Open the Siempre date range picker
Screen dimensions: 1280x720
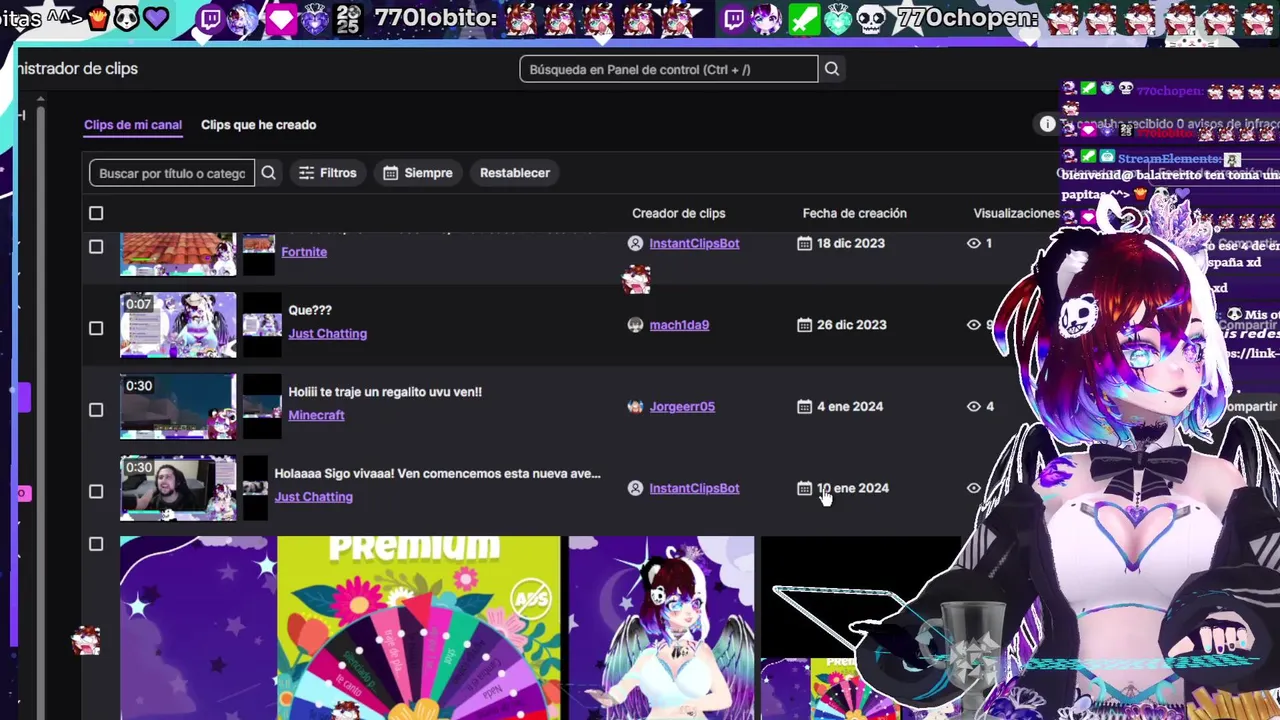(418, 173)
